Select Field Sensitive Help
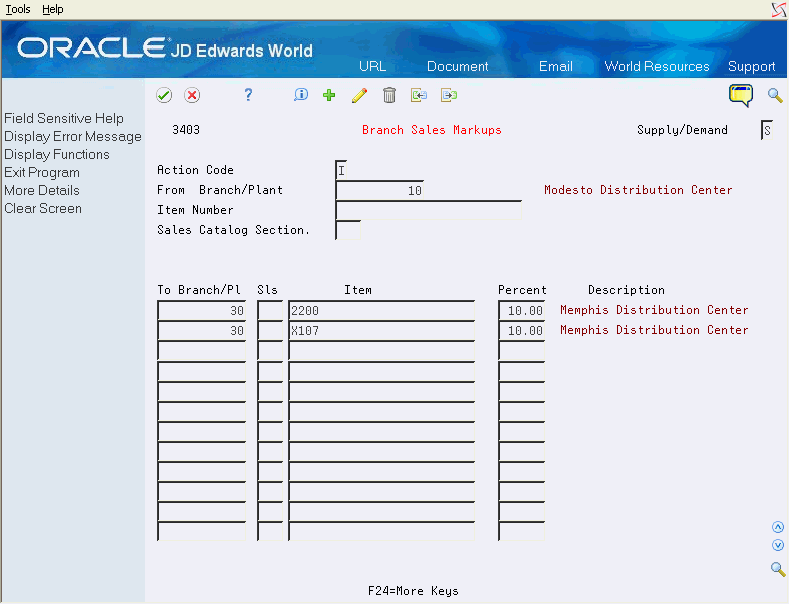The image size is (789, 604). click(x=64, y=118)
